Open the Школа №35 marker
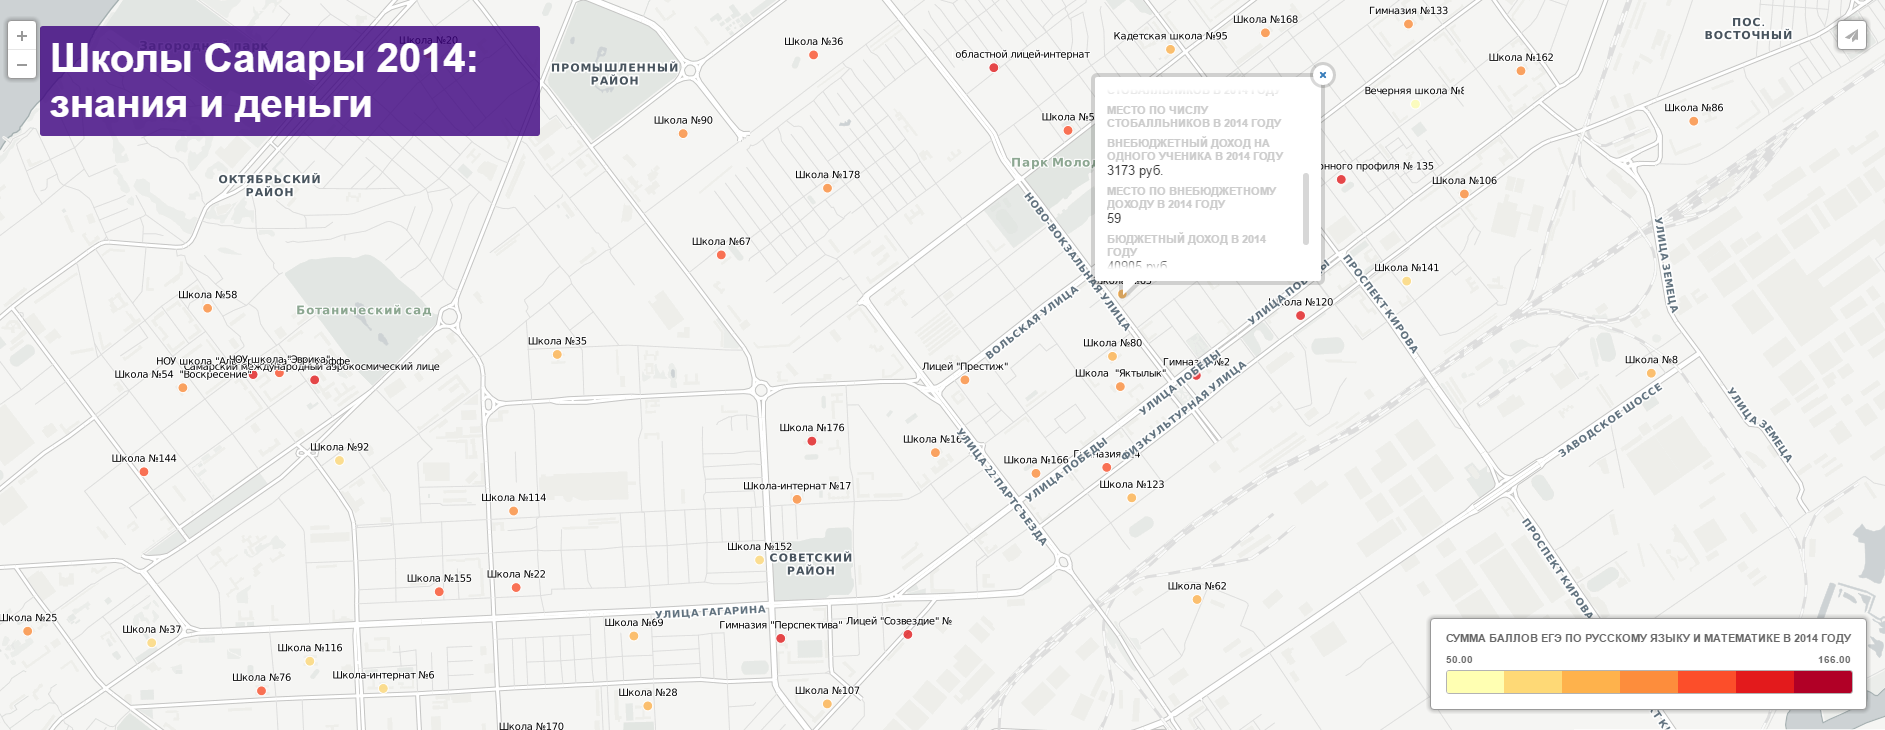1885x730 pixels. tap(558, 354)
